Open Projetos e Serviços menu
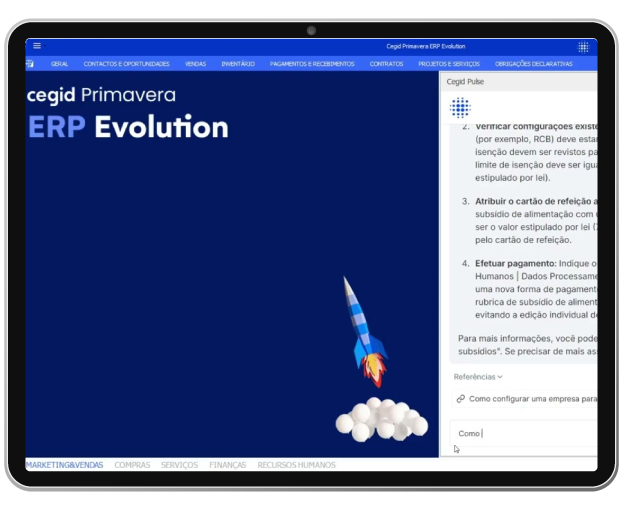This screenshot has height=510, width=623. pyautogui.click(x=449, y=64)
